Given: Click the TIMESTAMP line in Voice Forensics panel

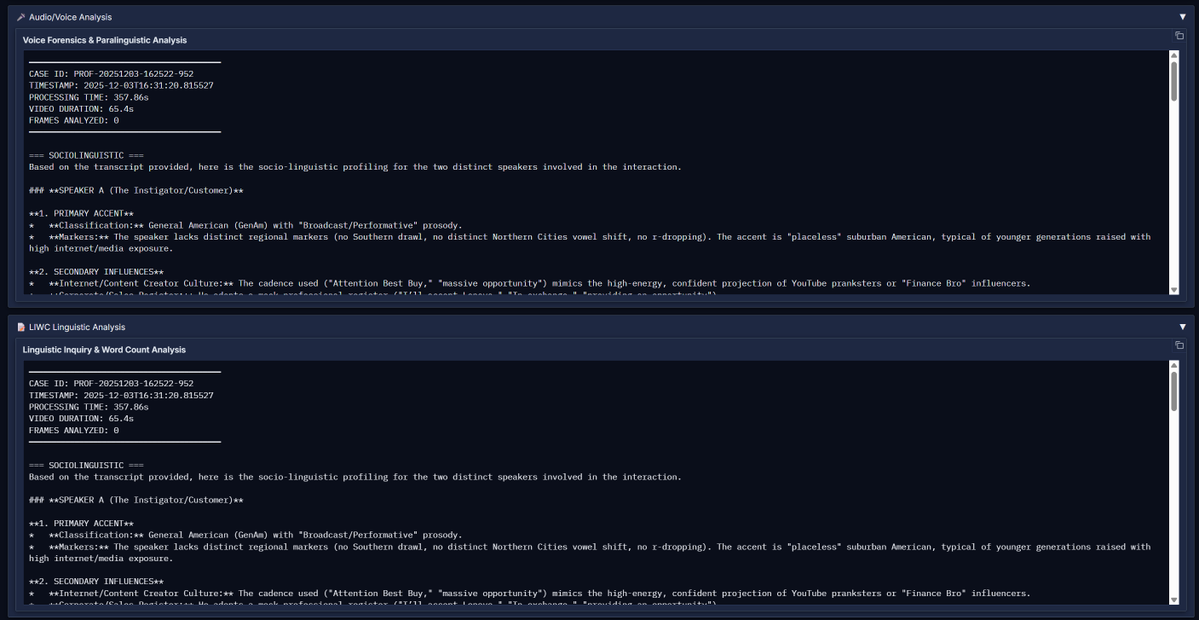Looking at the screenshot, I should (x=121, y=86).
